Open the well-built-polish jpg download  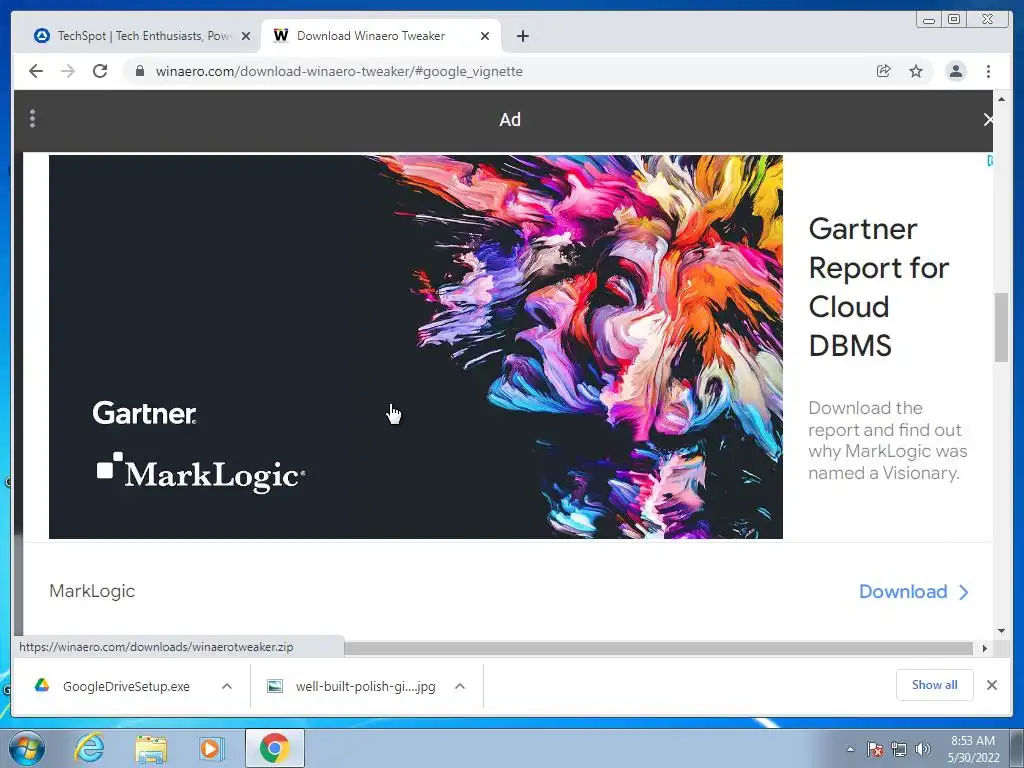pyautogui.click(x=352, y=686)
